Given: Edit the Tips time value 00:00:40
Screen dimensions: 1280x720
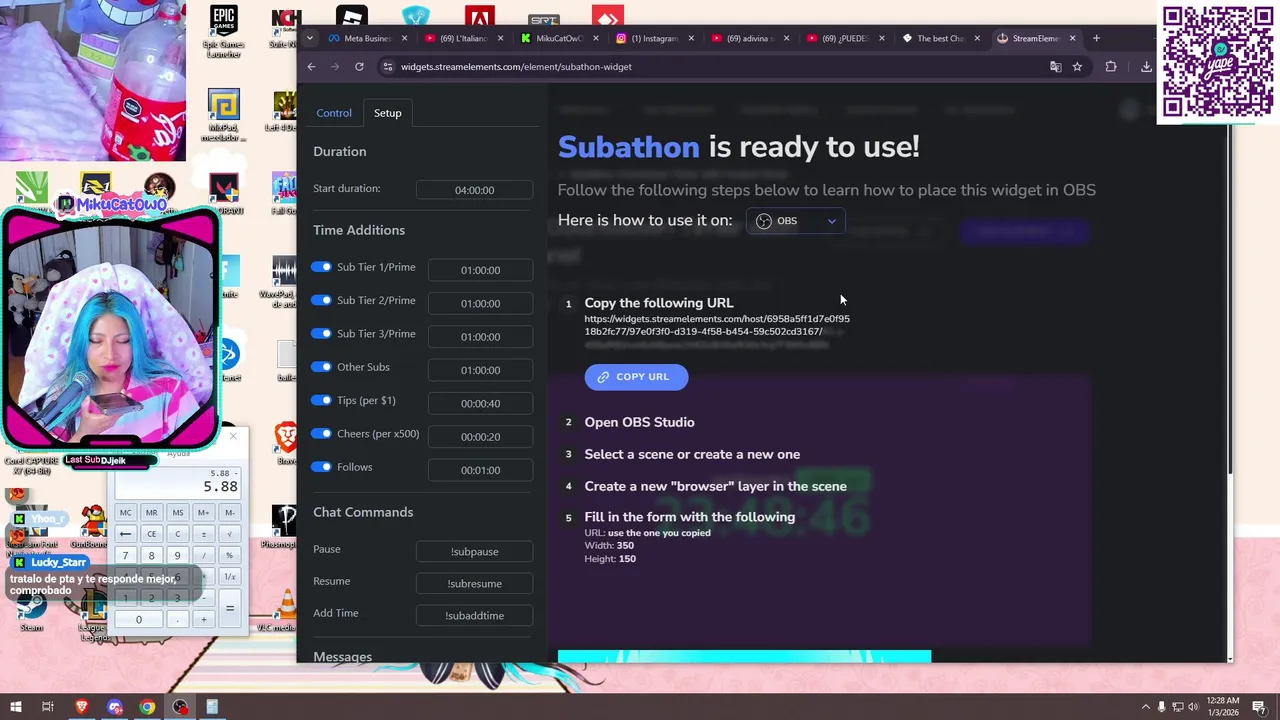Looking at the screenshot, I should [x=480, y=403].
